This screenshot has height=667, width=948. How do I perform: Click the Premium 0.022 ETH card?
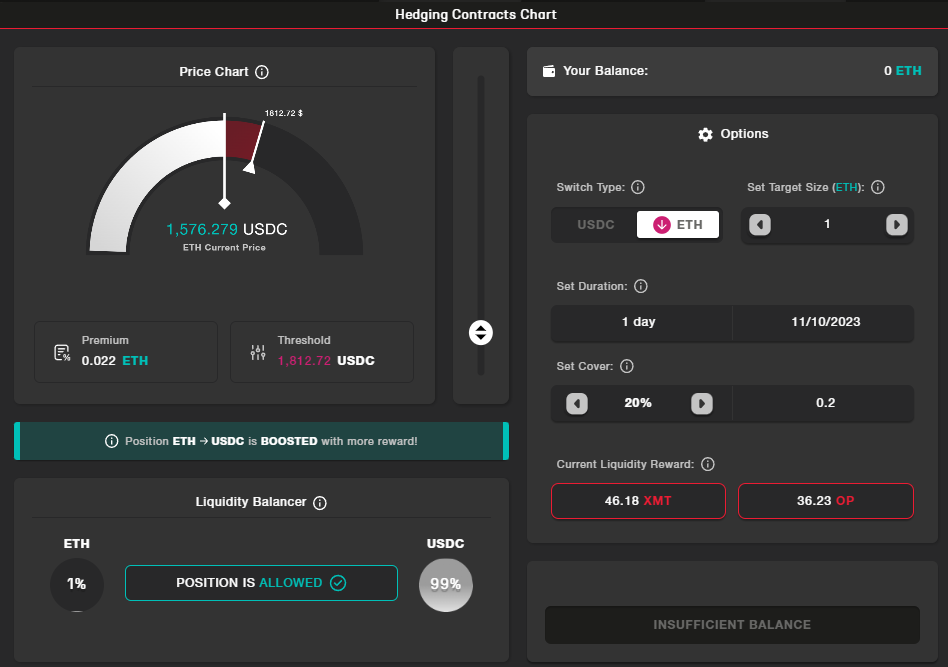[x=126, y=352]
